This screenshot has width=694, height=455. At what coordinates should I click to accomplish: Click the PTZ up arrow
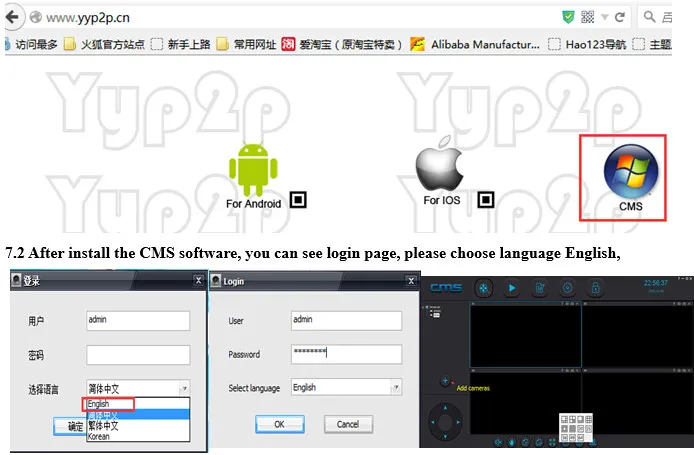pos(445,408)
